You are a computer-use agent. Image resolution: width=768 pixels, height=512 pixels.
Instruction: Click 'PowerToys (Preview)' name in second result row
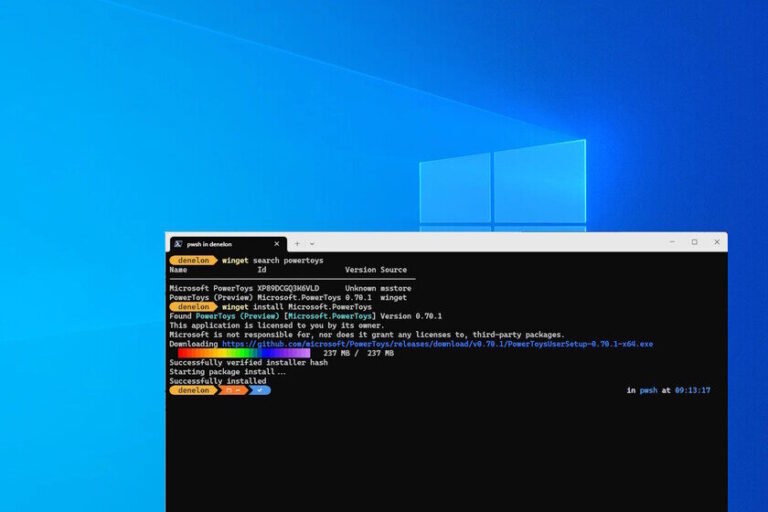pos(211,298)
